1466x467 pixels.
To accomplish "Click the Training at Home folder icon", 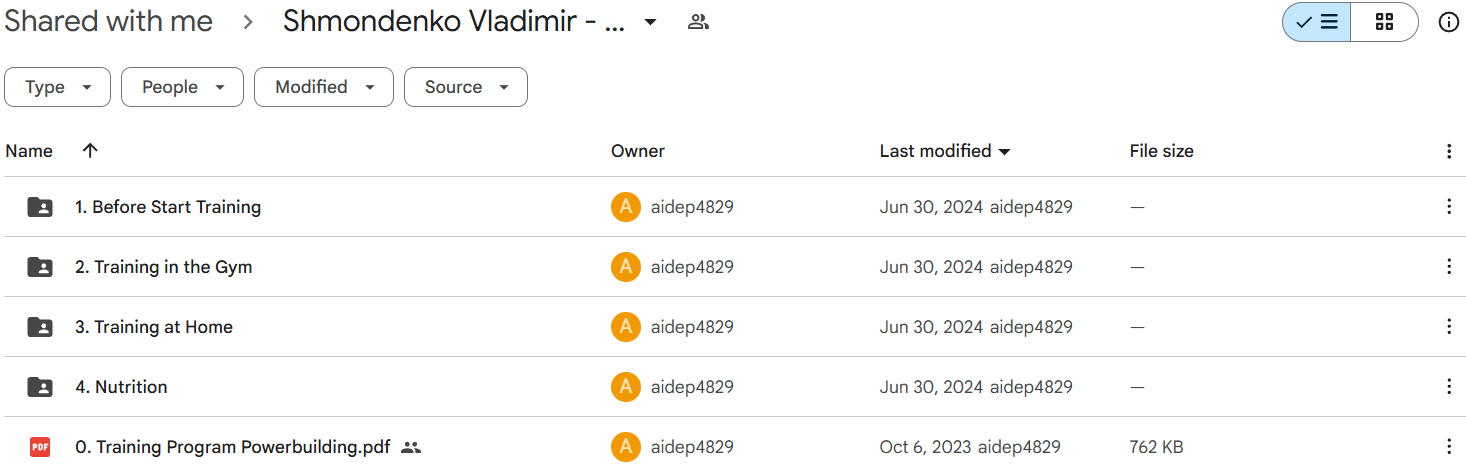I will coord(40,327).
